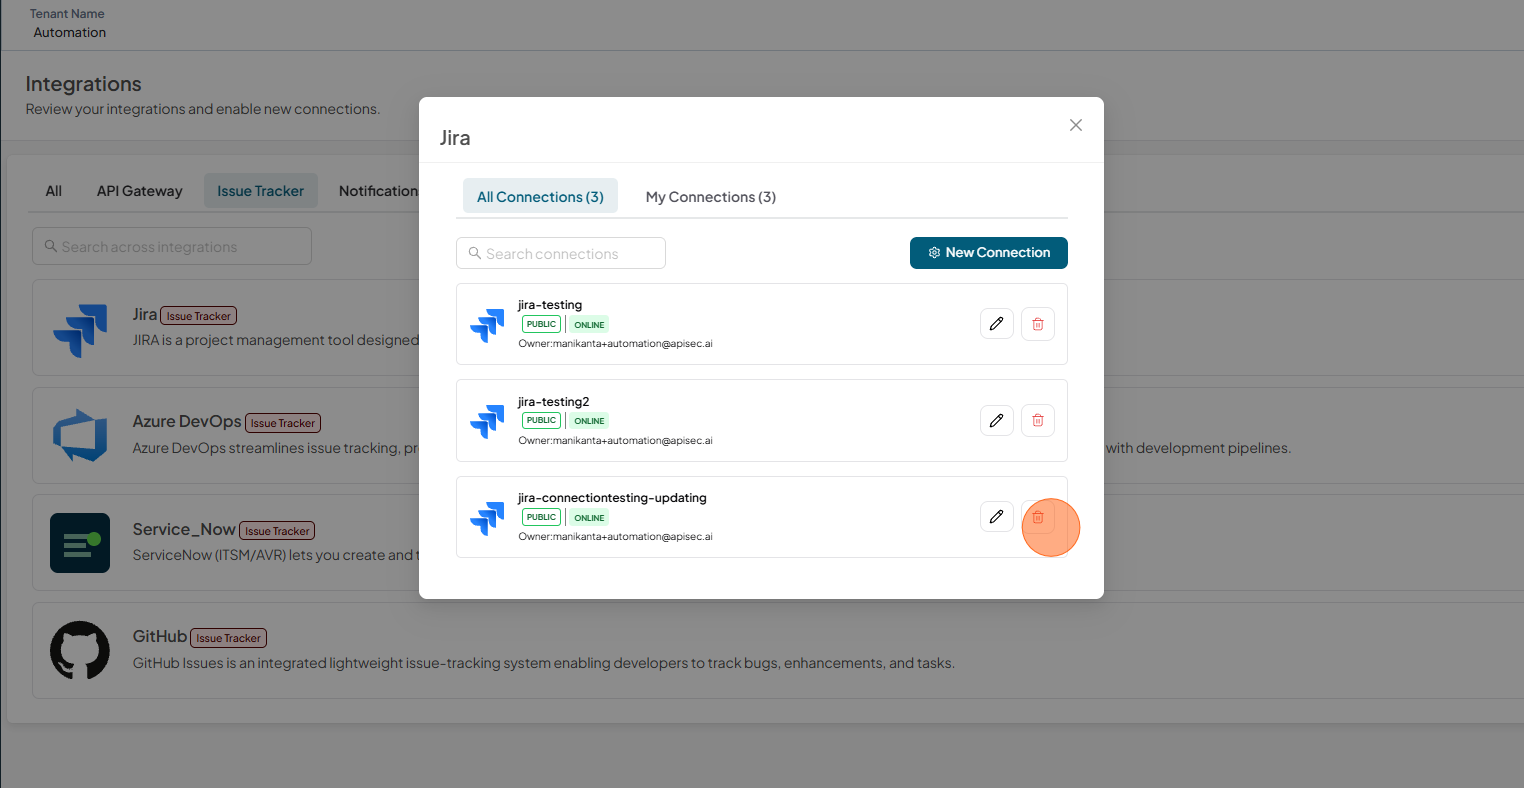Click the magnifier icon in Search connections
Image resolution: width=1524 pixels, height=788 pixels.
475,253
